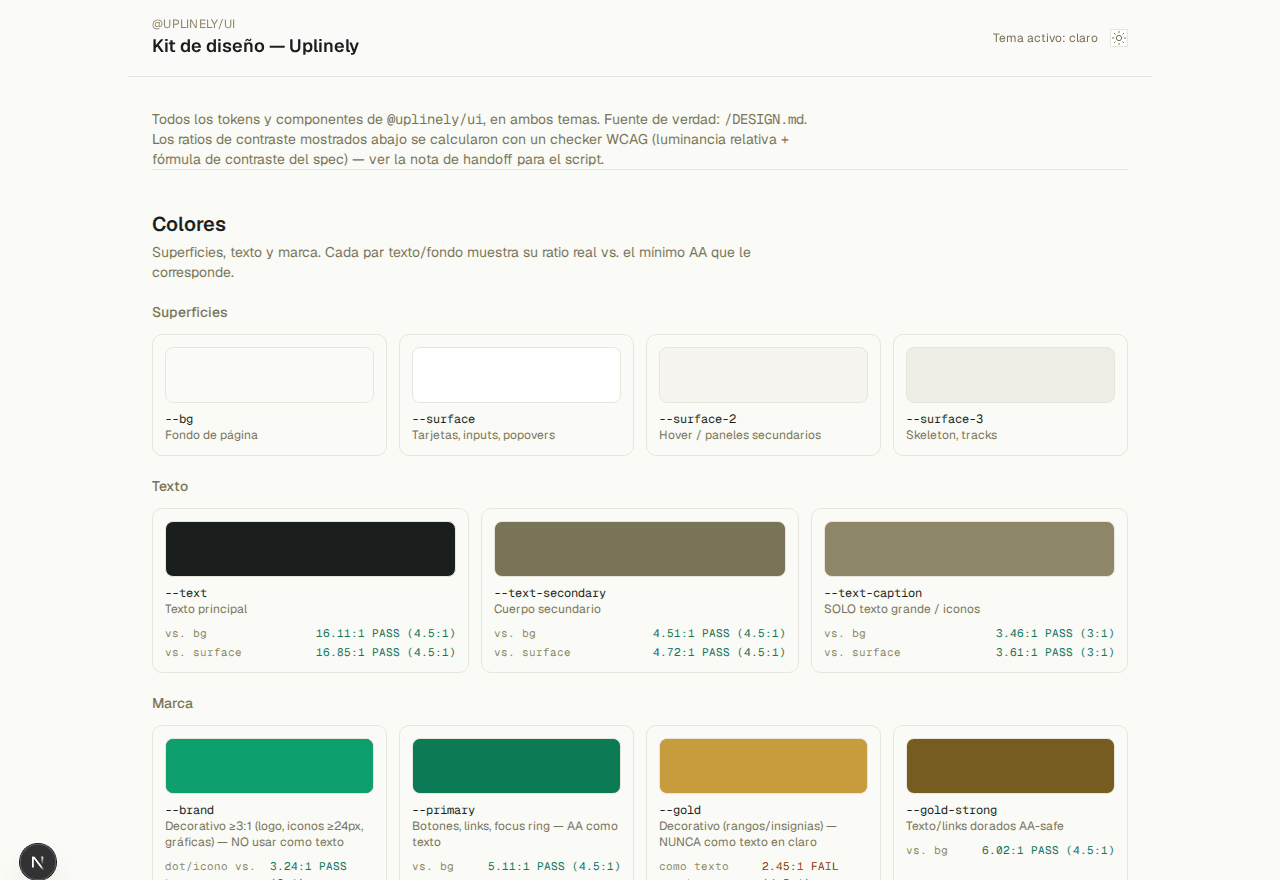Click the "Tarjetas, inputs, popovers" description
This screenshot has height=880, width=1280.
[483, 435]
